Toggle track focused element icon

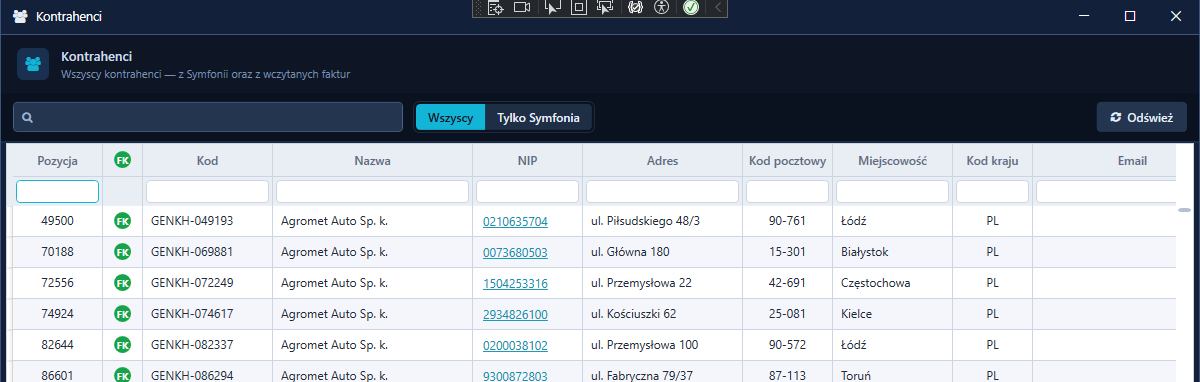604,8
